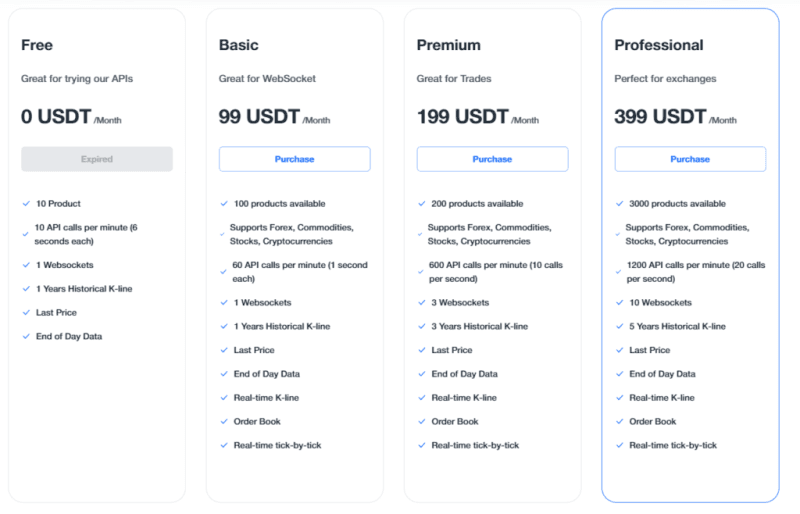Select the Premium plan title
This screenshot has height=514, width=800.
pyautogui.click(x=448, y=45)
